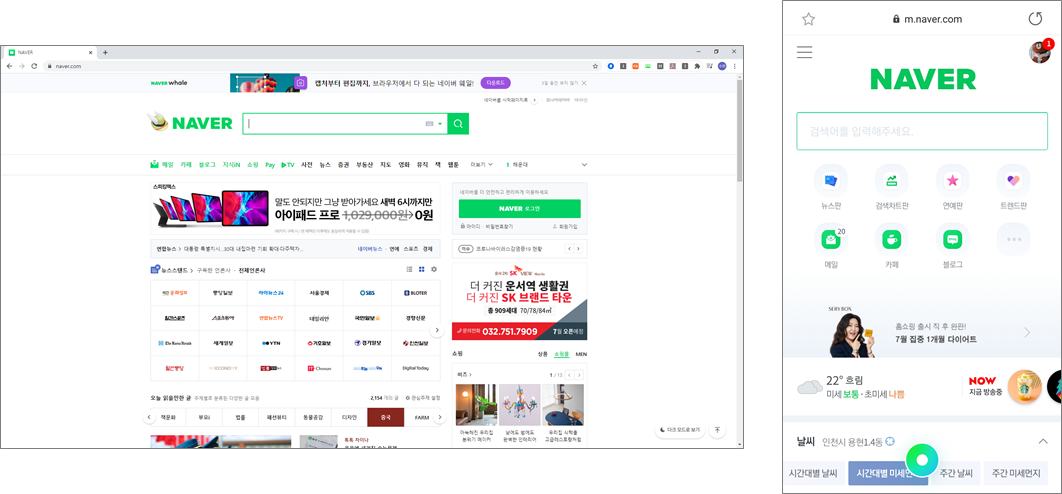Open the 비밀번호찾기 link

pyautogui.click(x=498, y=226)
